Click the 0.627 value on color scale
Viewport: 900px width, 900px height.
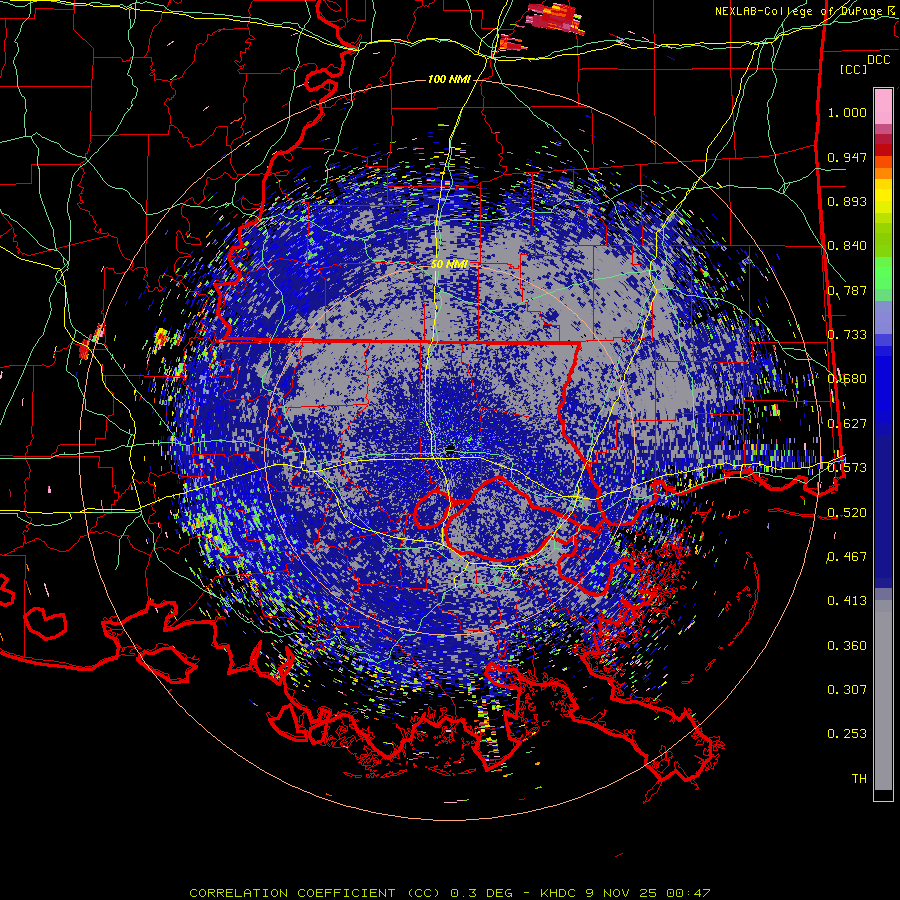847,424
